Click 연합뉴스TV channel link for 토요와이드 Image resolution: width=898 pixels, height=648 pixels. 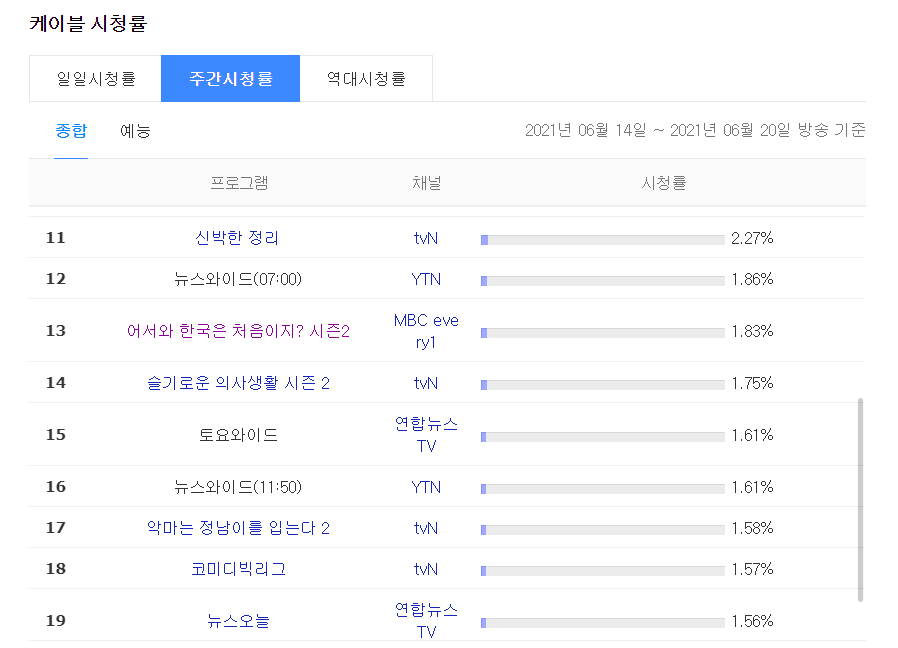(x=426, y=435)
